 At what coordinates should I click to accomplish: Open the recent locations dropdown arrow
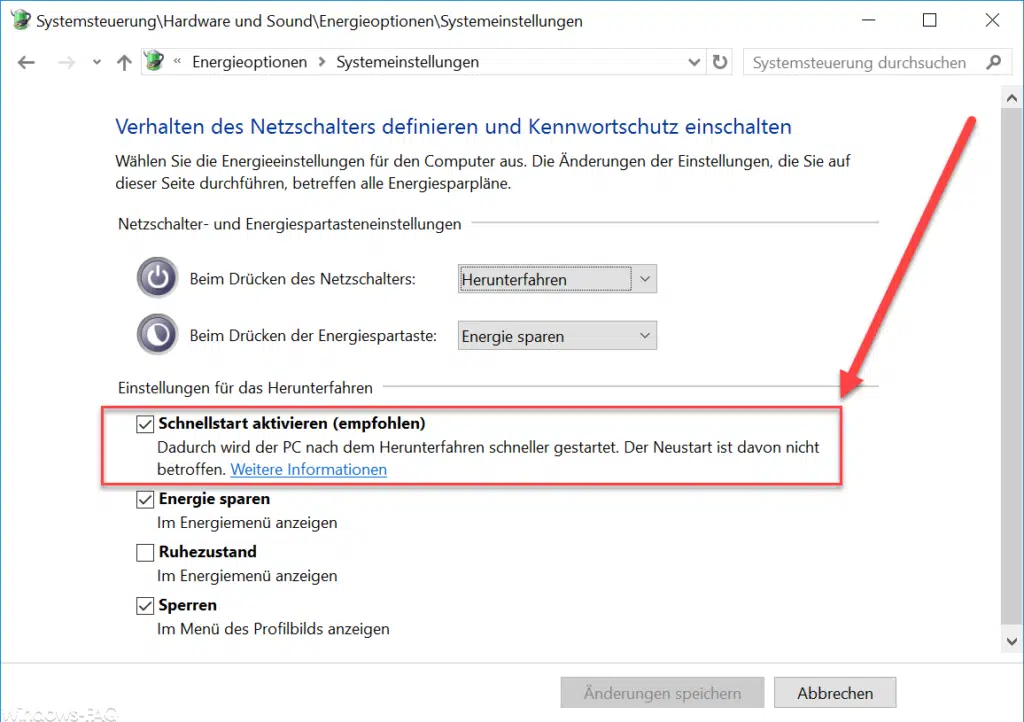click(96, 62)
